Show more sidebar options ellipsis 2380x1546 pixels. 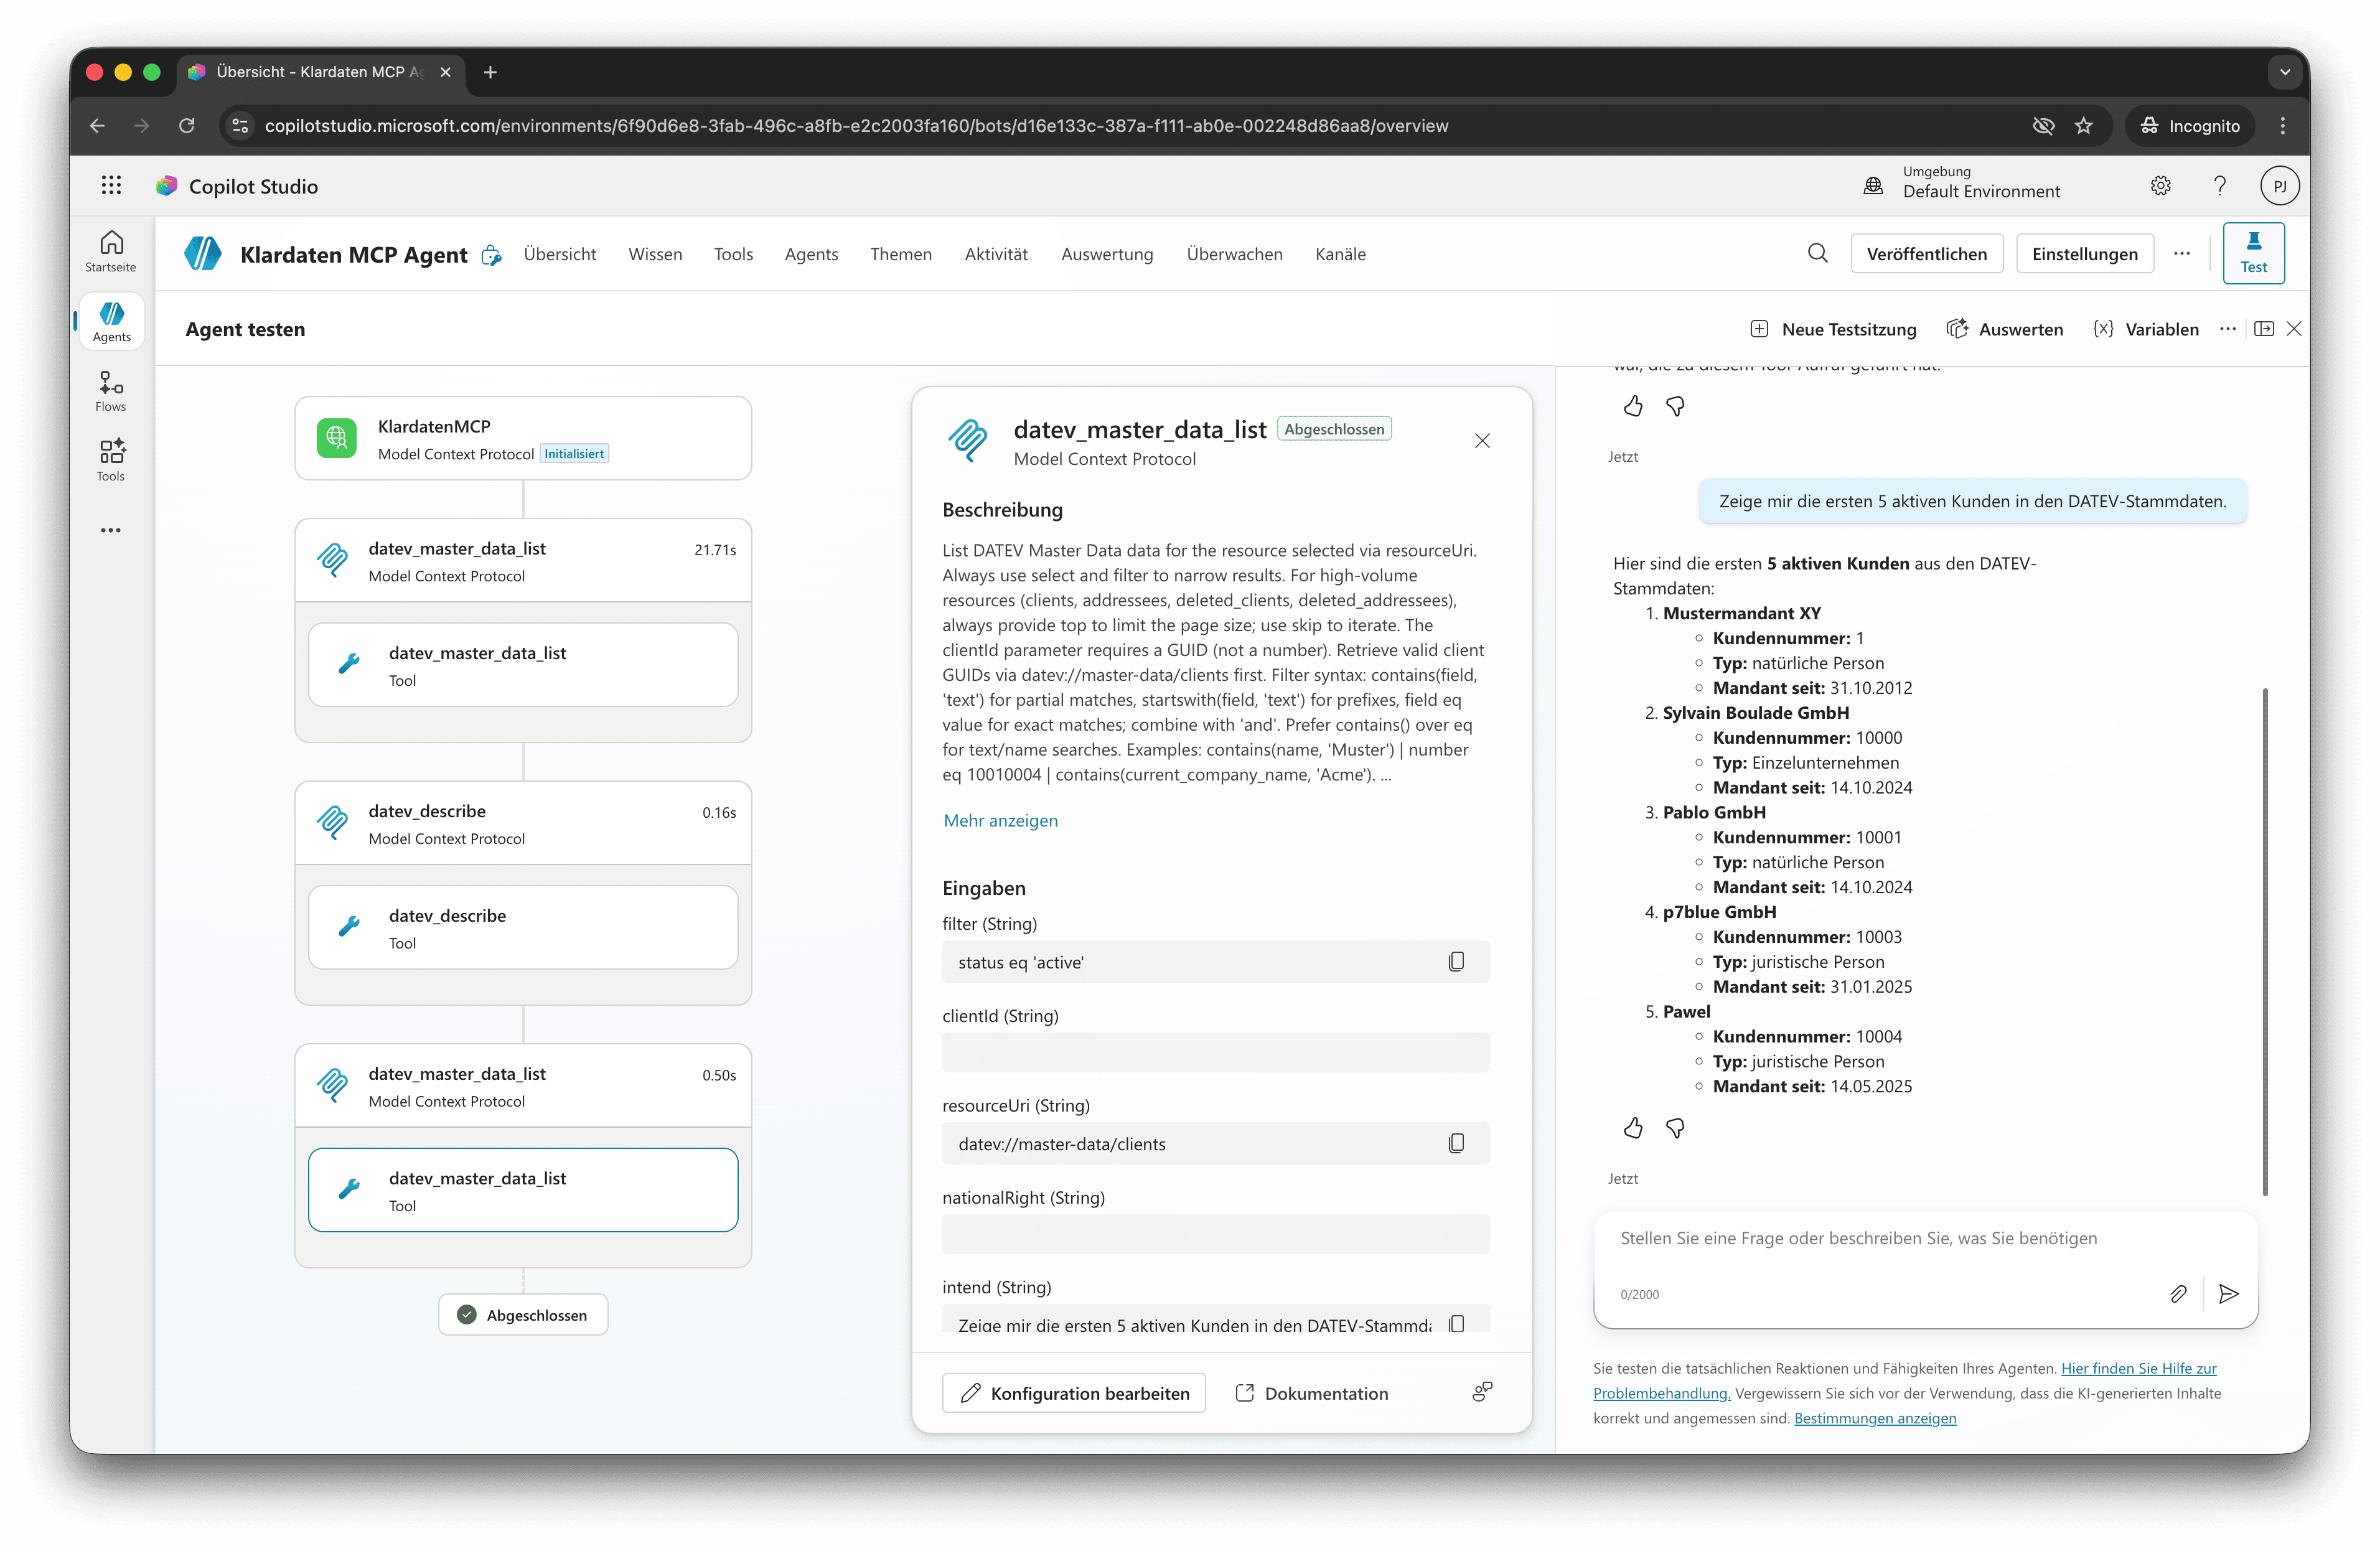111,530
